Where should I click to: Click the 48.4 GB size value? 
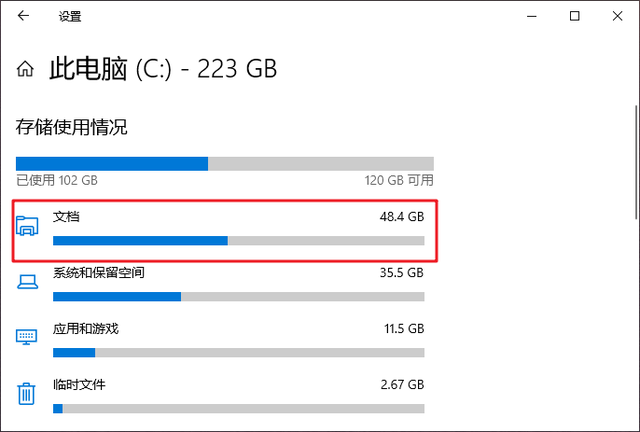(x=401, y=216)
